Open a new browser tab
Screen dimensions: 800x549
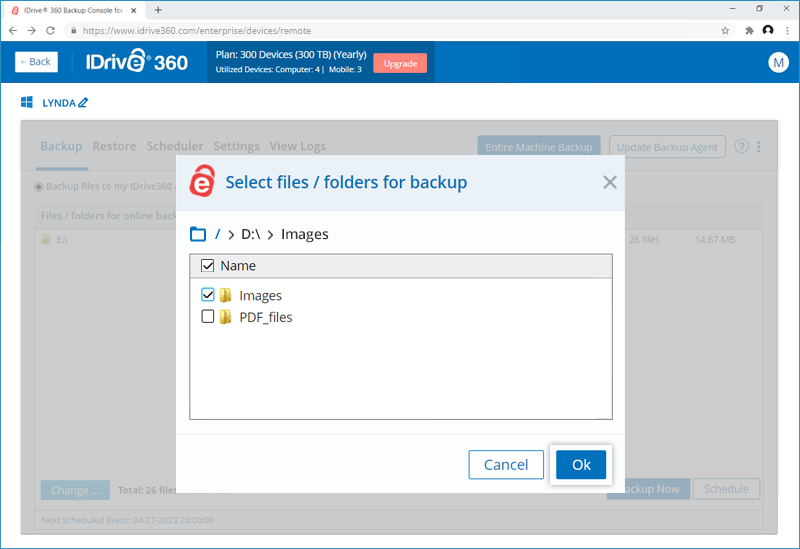coord(158,10)
